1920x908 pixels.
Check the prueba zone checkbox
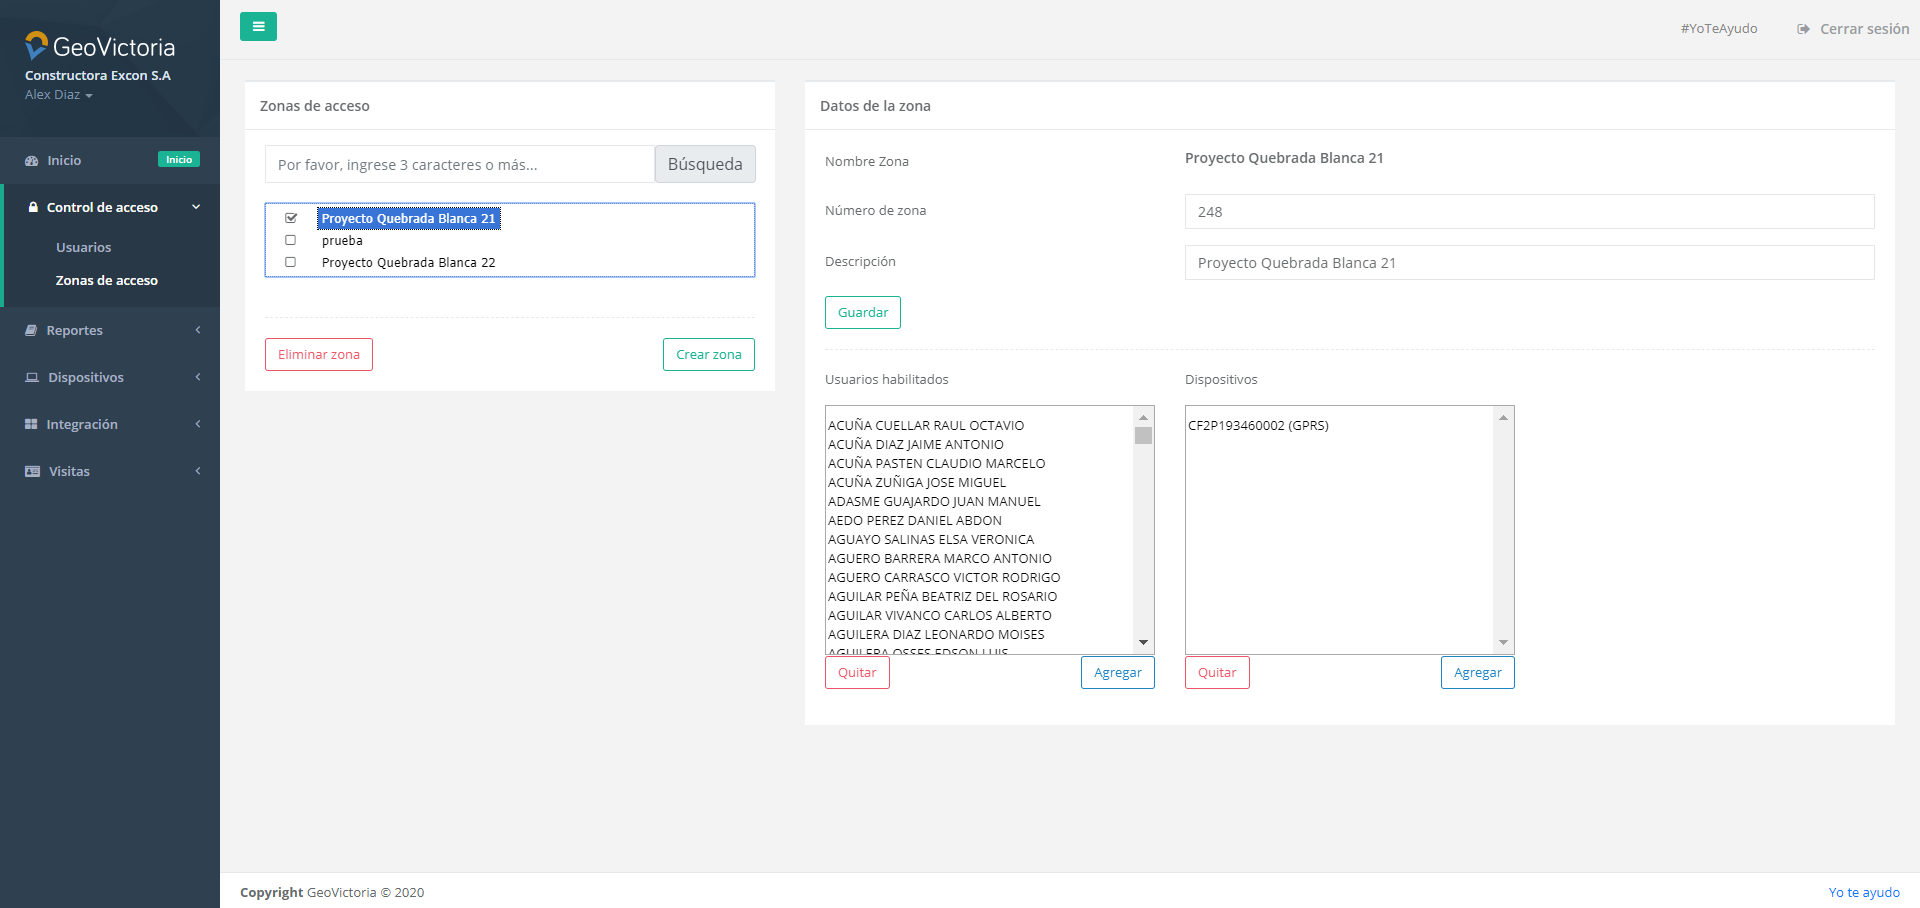pos(291,240)
